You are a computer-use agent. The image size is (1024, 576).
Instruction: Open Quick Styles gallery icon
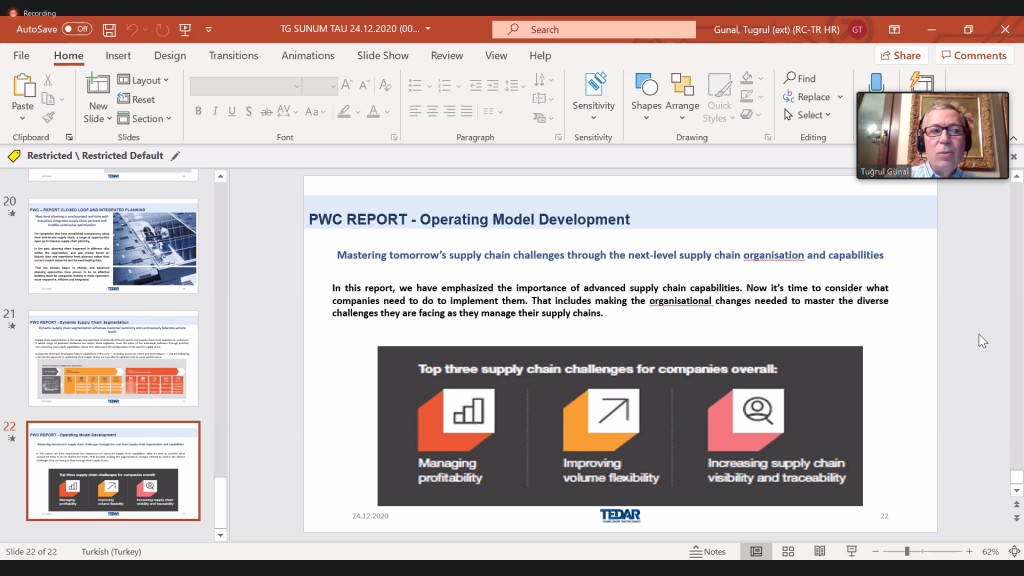(x=719, y=86)
